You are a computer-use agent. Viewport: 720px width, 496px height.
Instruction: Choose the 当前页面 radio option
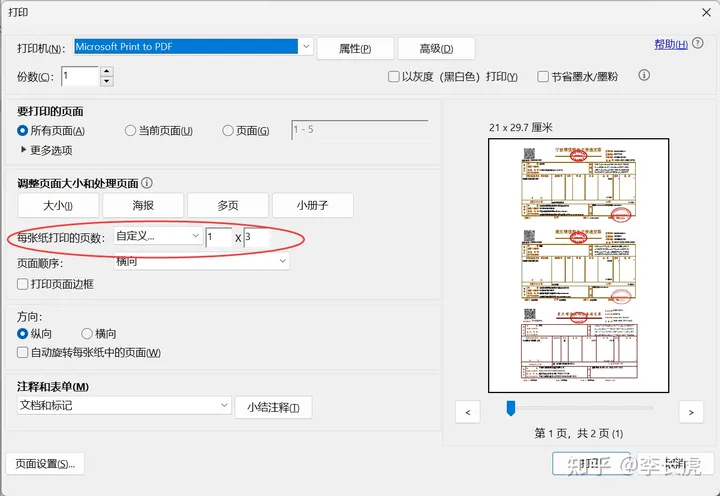(130, 131)
